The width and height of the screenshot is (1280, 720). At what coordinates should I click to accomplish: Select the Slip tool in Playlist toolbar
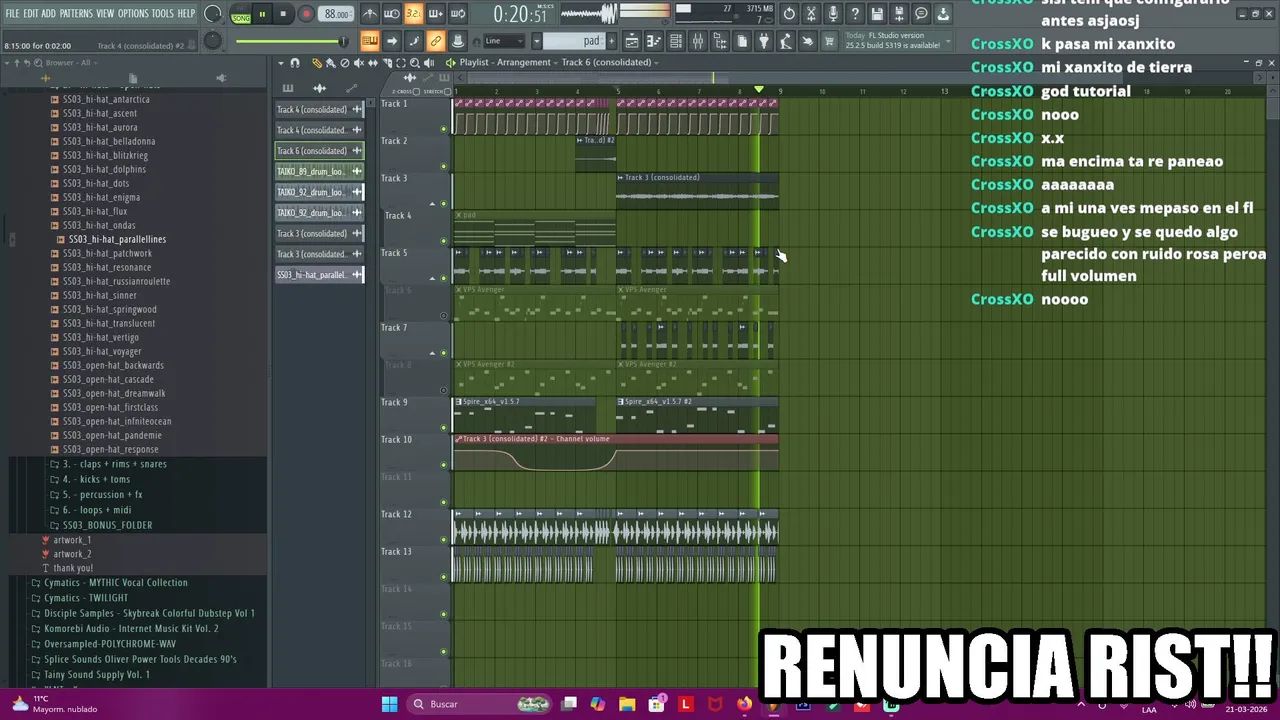(373, 63)
